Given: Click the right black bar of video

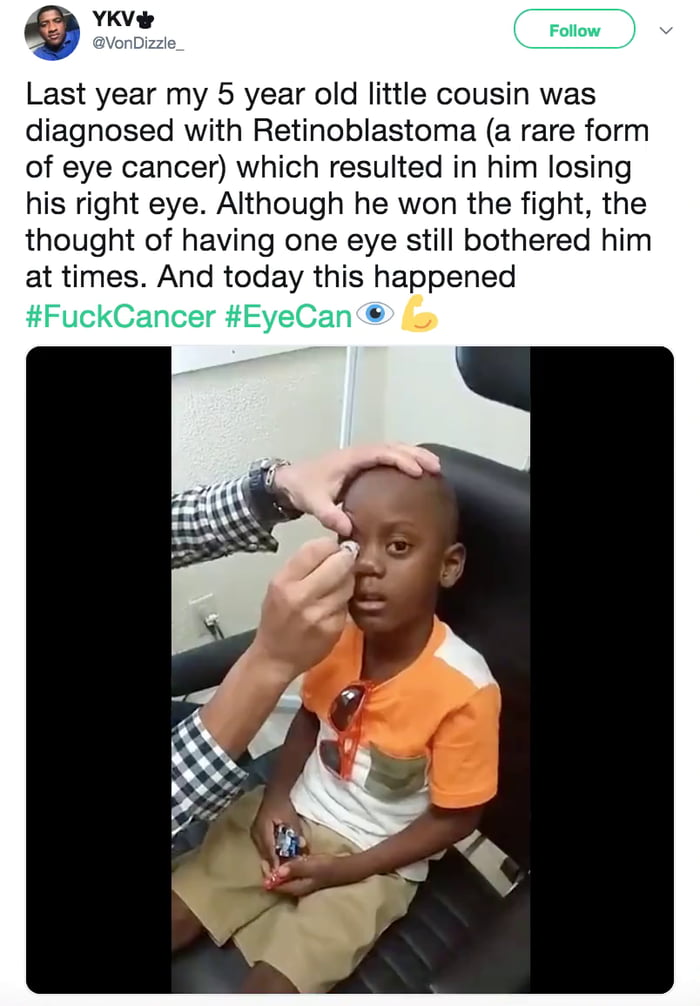Looking at the screenshot, I should pyautogui.click(x=602, y=669).
